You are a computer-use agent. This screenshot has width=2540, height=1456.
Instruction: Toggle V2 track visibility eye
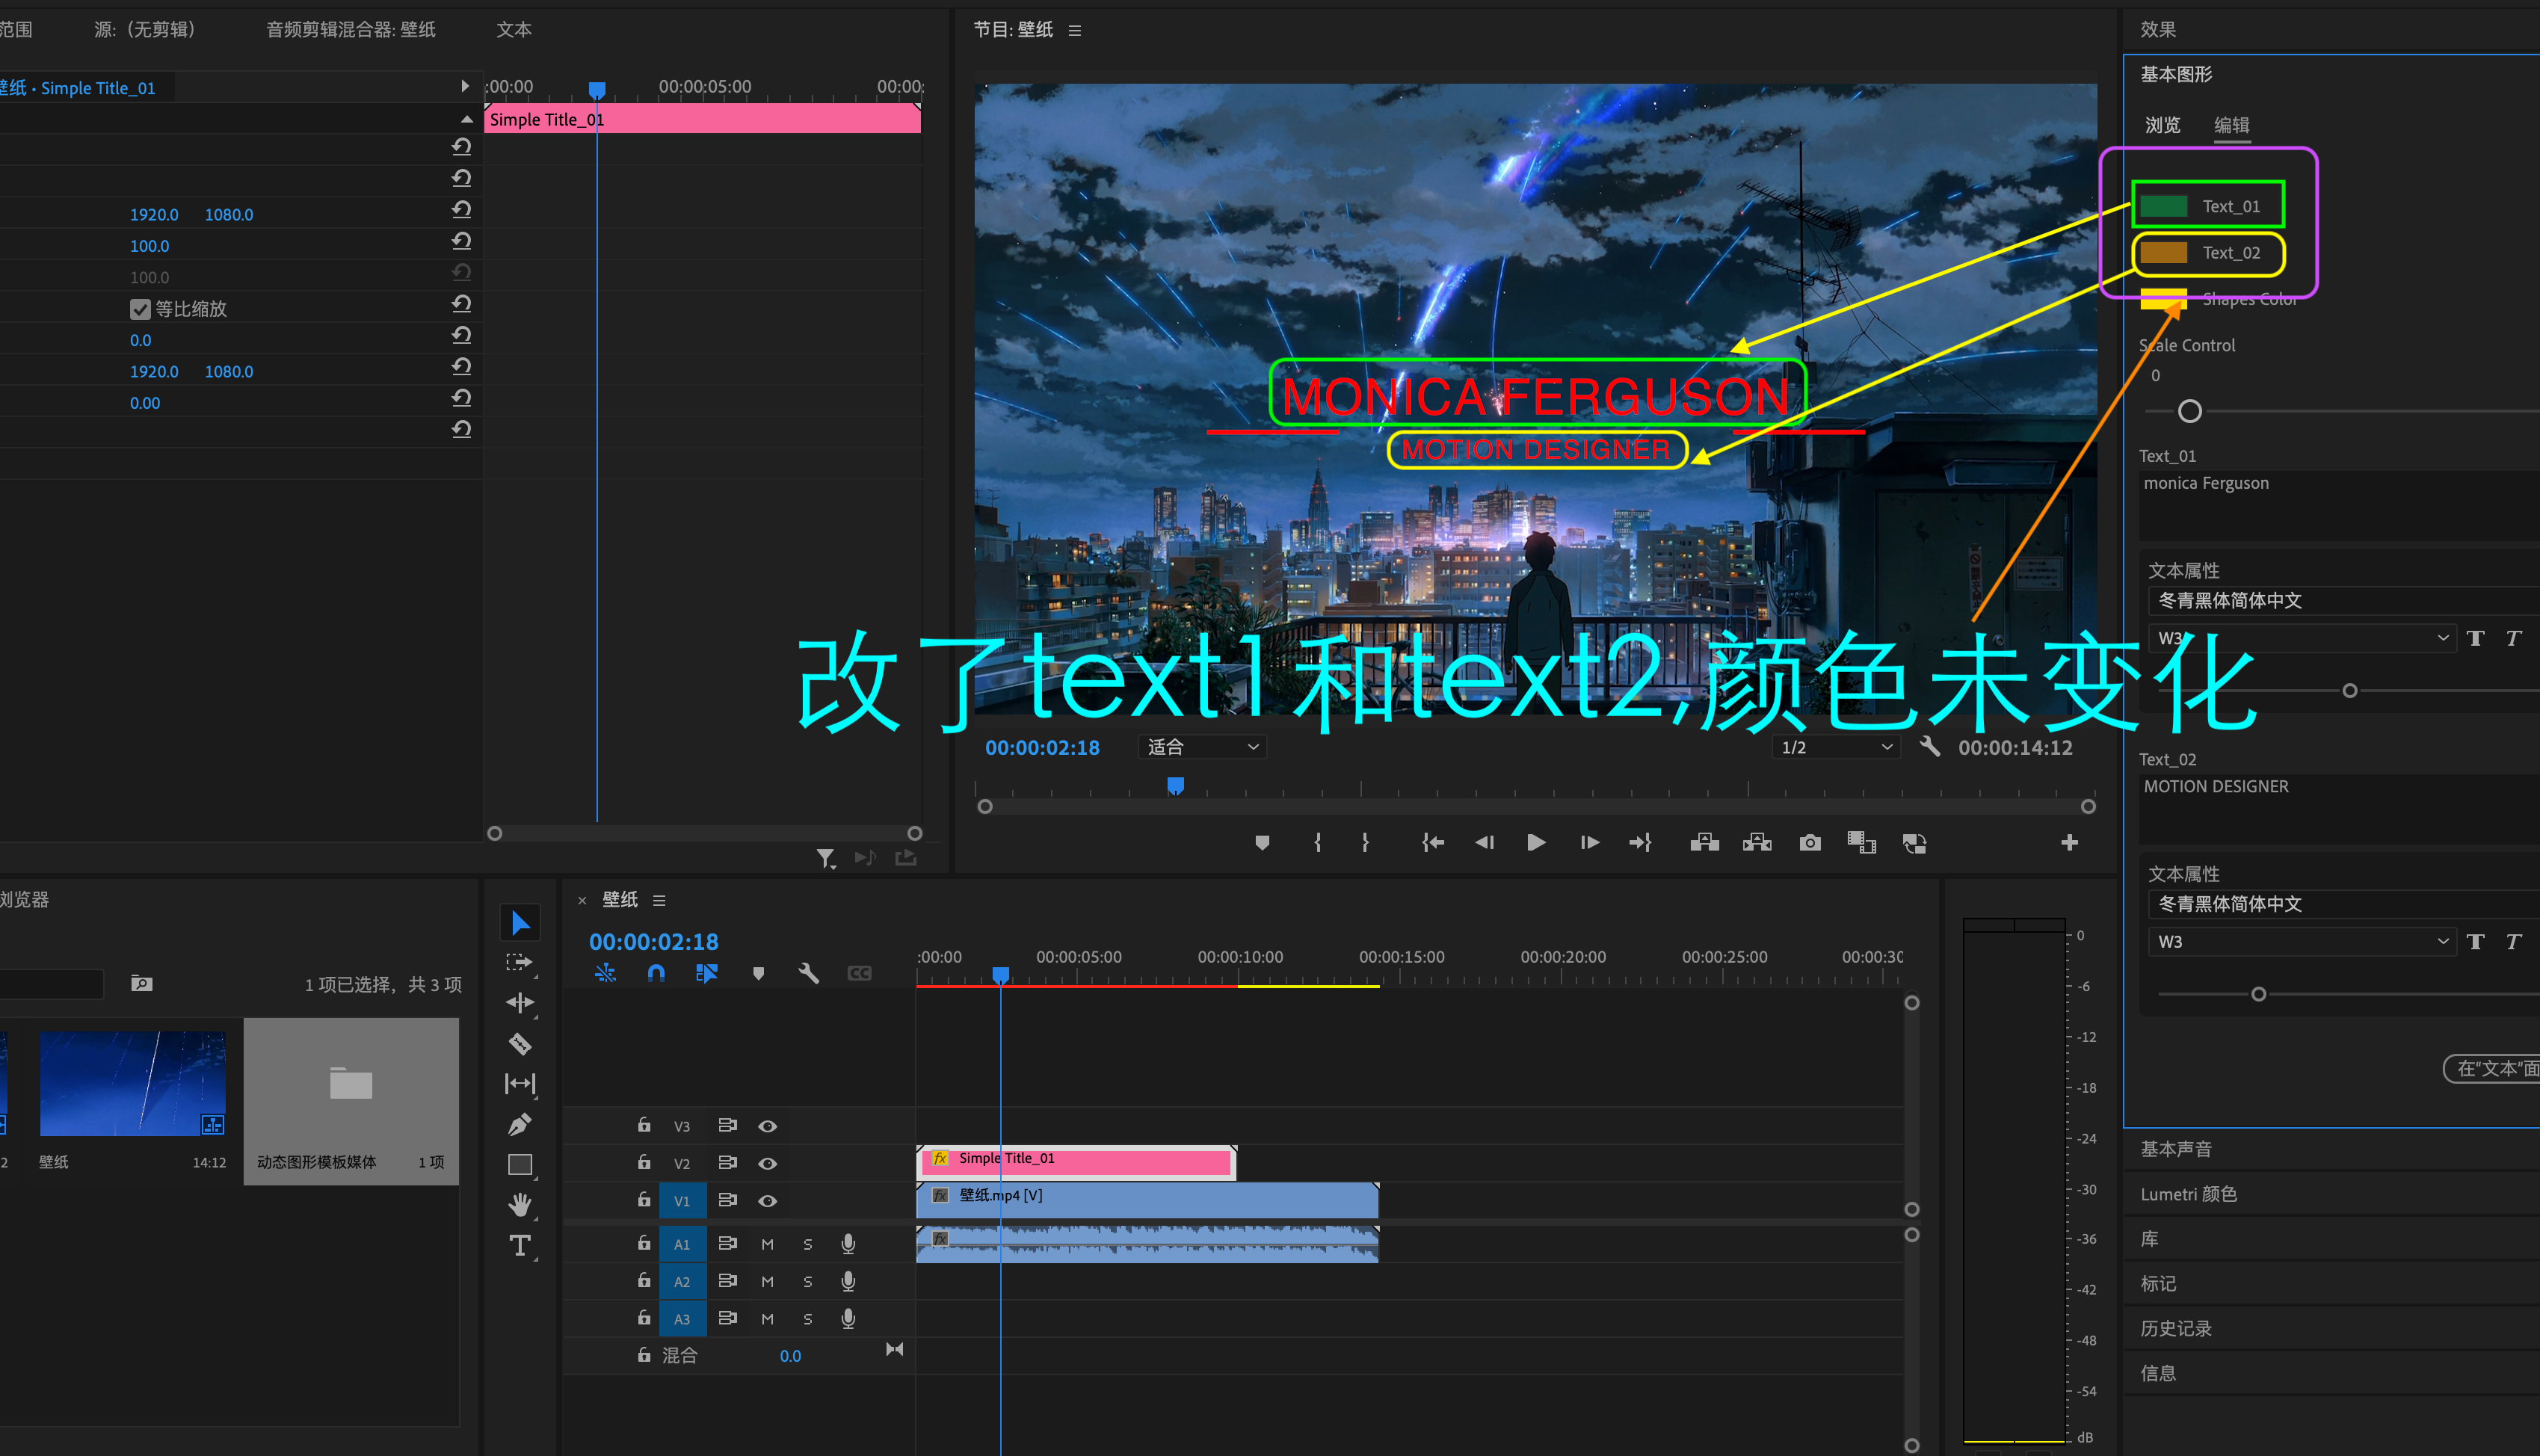[x=767, y=1163]
